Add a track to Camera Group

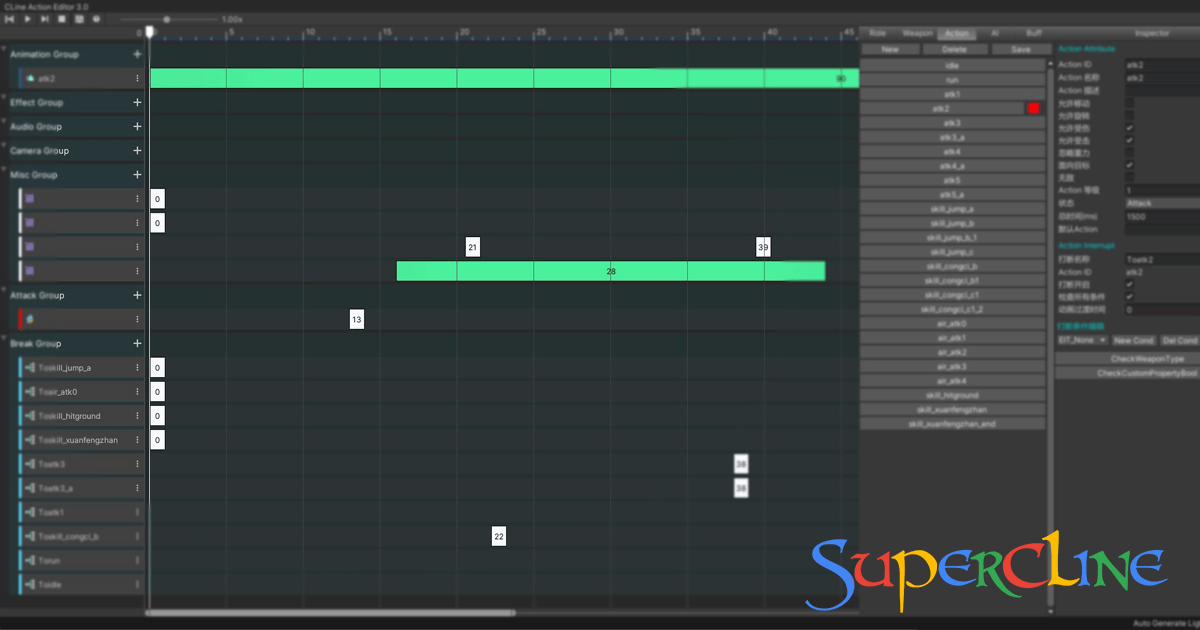[x=137, y=150]
